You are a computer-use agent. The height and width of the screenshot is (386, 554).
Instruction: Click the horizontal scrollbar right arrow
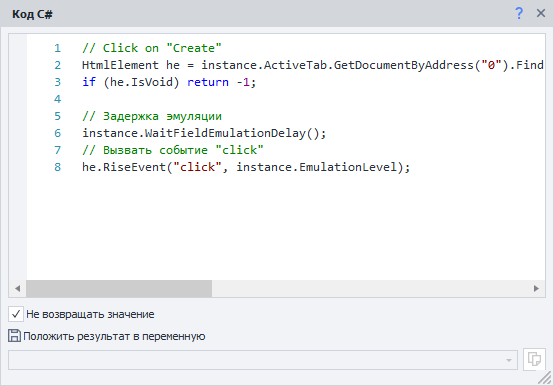click(x=536, y=289)
